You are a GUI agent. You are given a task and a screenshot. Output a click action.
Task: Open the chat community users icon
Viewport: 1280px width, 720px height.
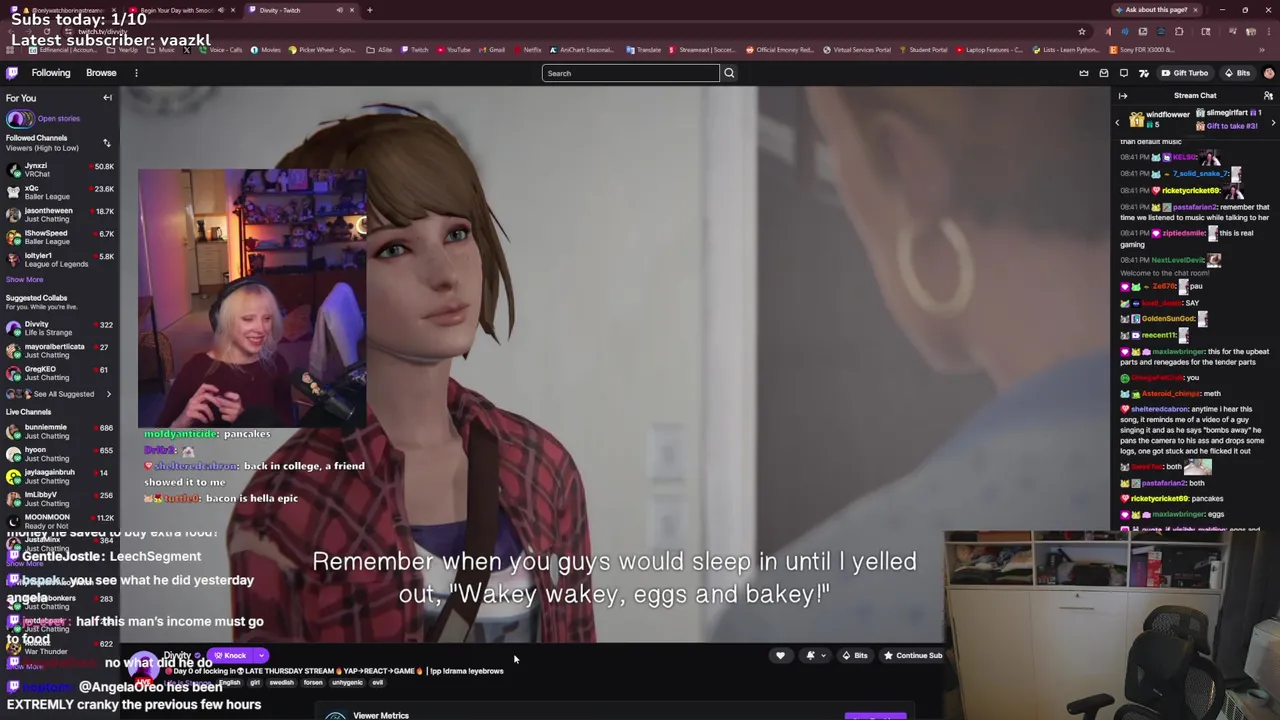coord(1268,96)
